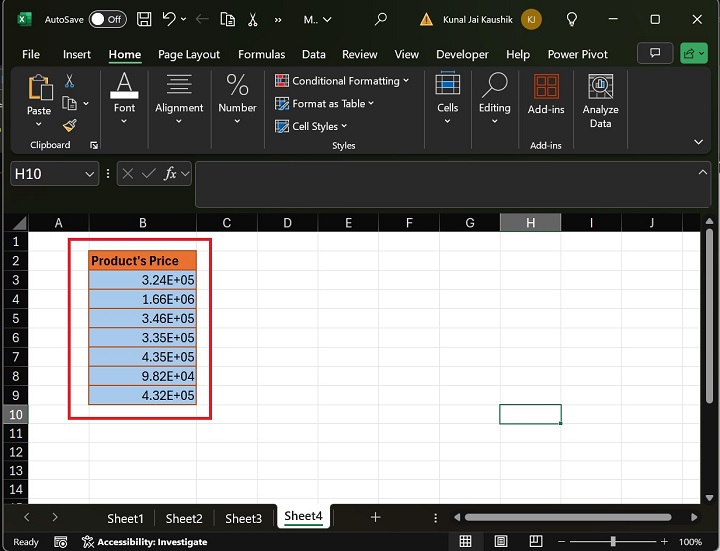The width and height of the screenshot is (720, 551).
Task: Click the Insert Function fx icon
Action: click(171, 173)
